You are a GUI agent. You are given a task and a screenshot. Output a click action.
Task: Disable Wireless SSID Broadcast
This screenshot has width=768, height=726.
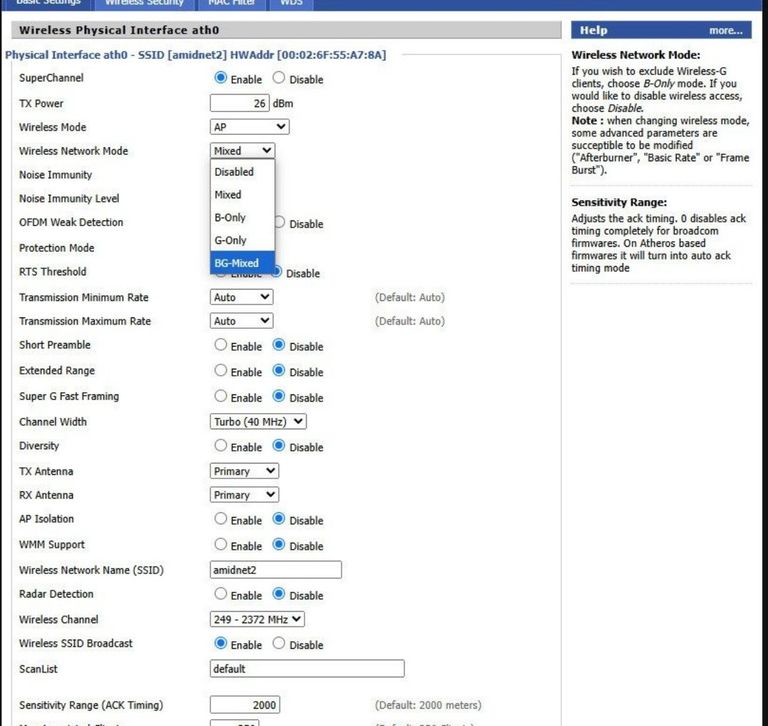click(x=279, y=644)
